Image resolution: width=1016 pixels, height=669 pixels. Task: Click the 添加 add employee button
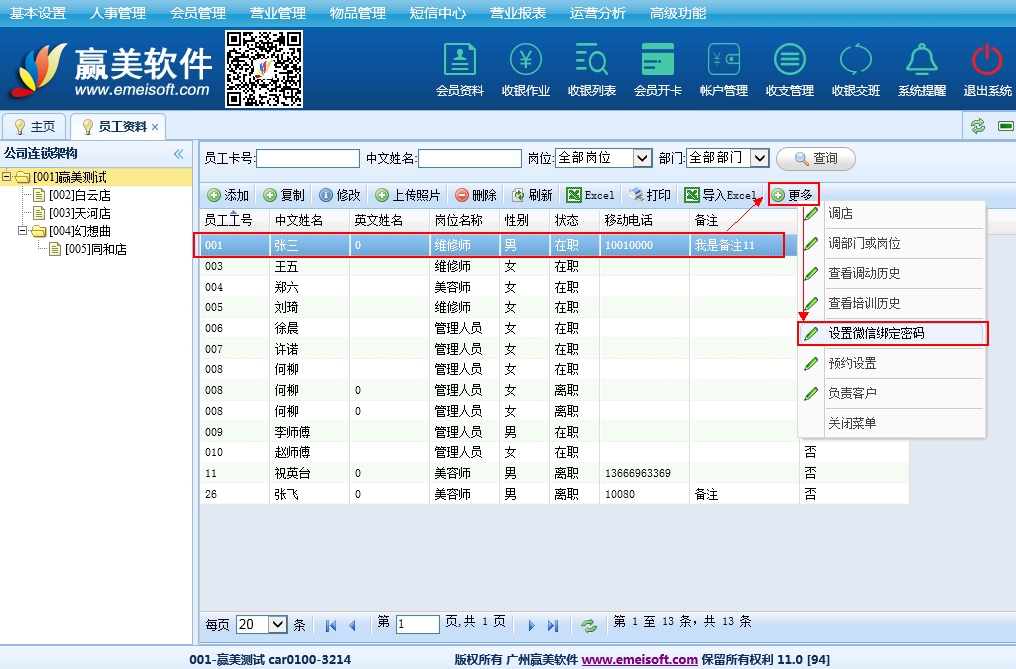(x=228, y=195)
